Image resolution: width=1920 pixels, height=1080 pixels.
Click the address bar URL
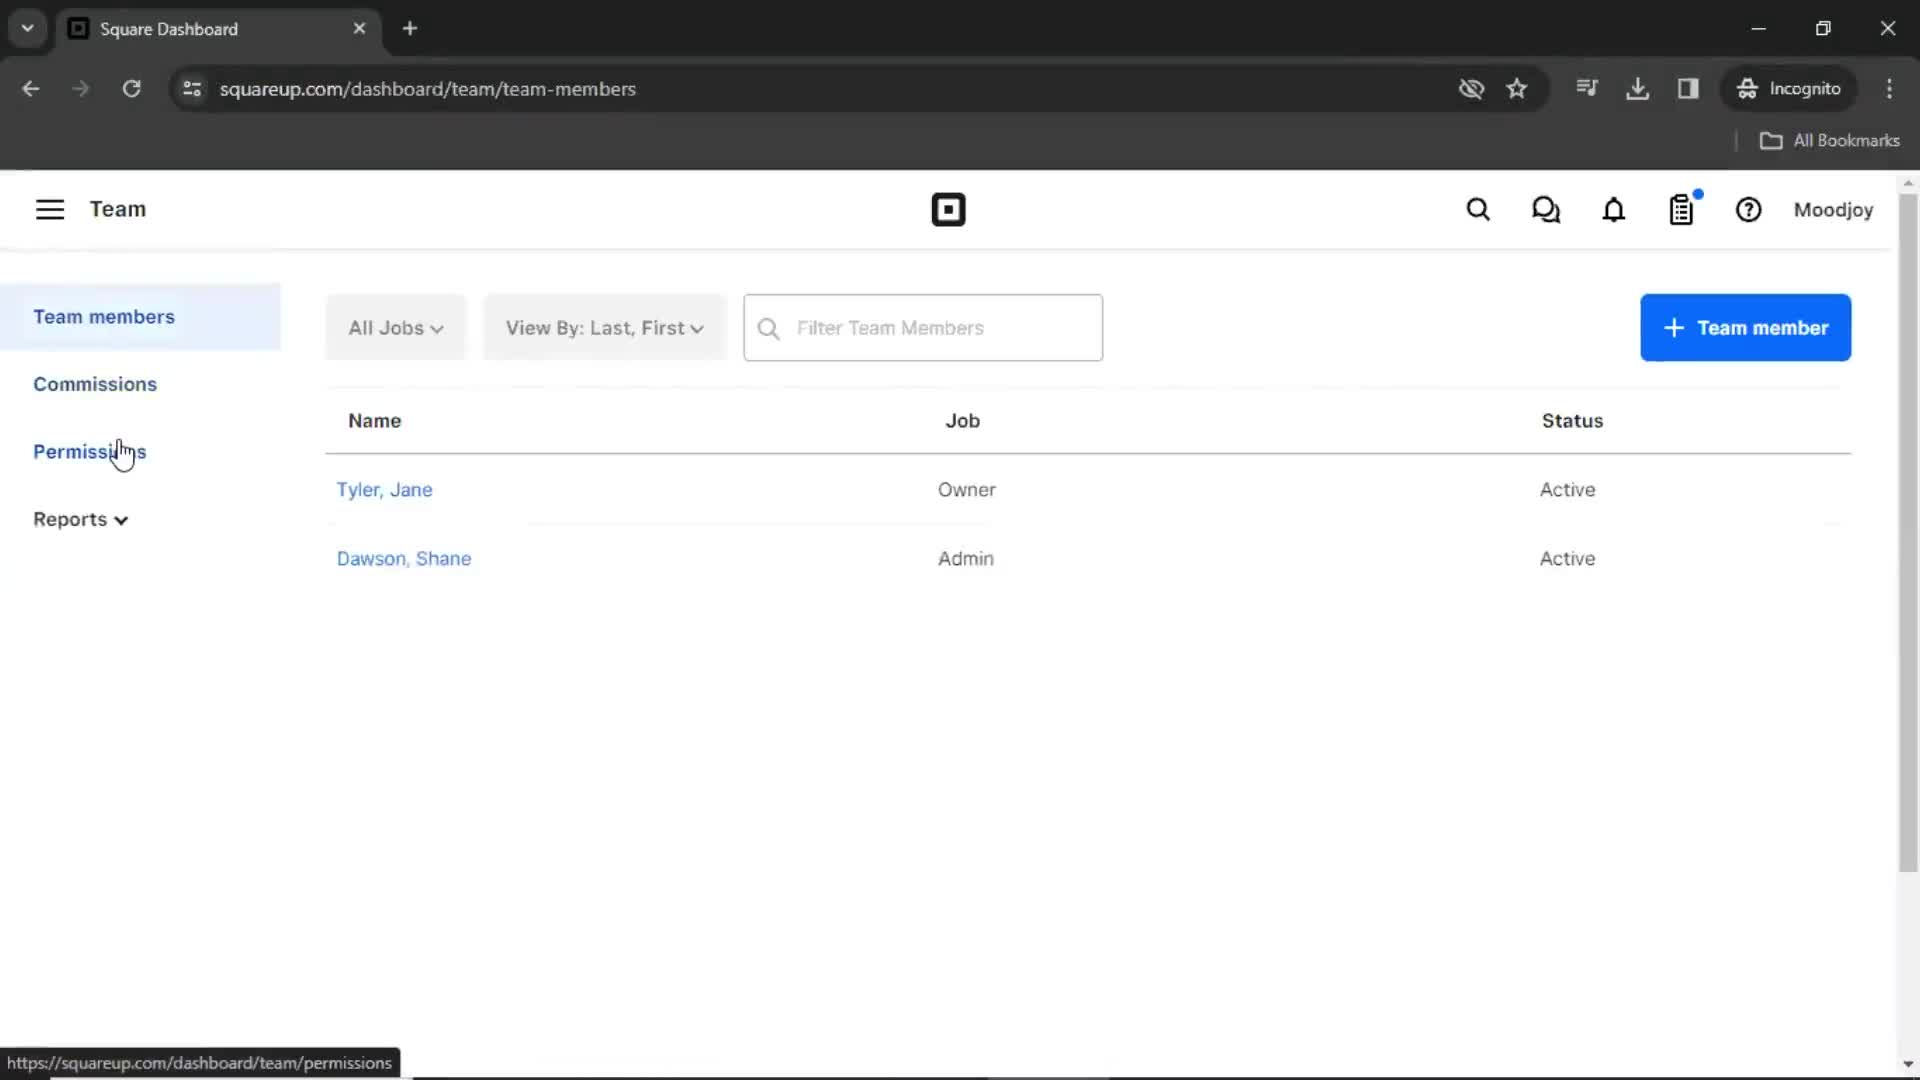point(428,89)
